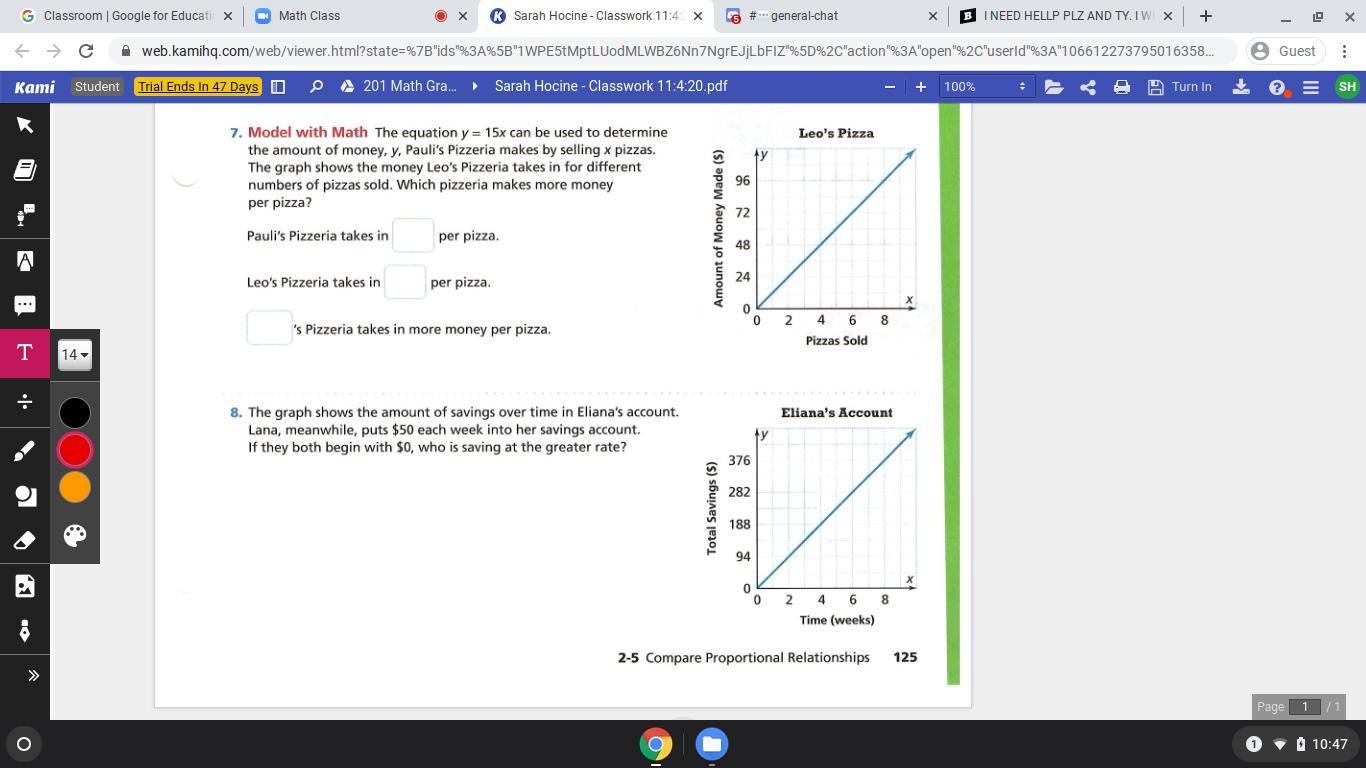This screenshot has height=768, width=1366.
Task: Open the SH profile avatar
Action: (1347, 87)
